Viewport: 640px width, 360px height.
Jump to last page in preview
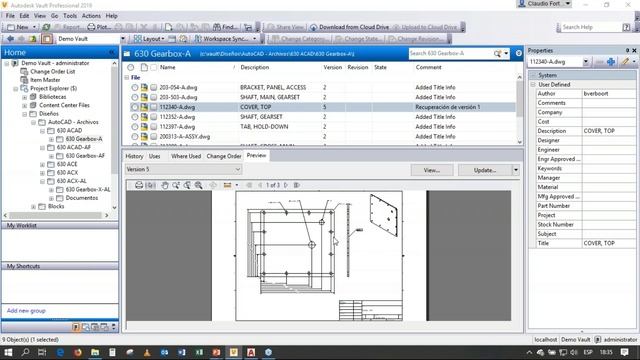tap(297, 185)
